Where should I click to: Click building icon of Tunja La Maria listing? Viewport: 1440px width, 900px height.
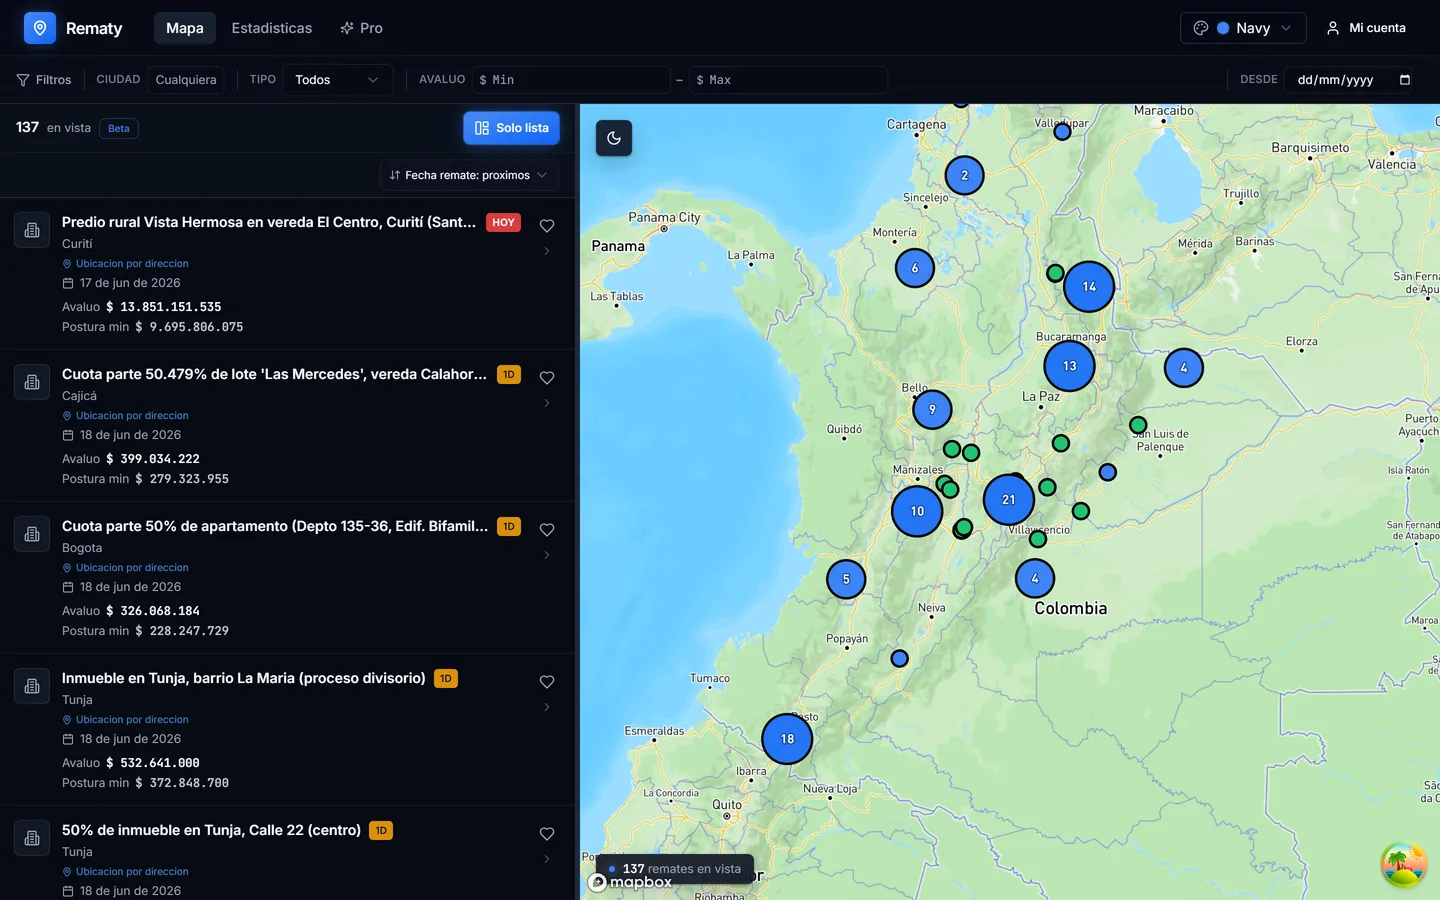pos(32,686)
